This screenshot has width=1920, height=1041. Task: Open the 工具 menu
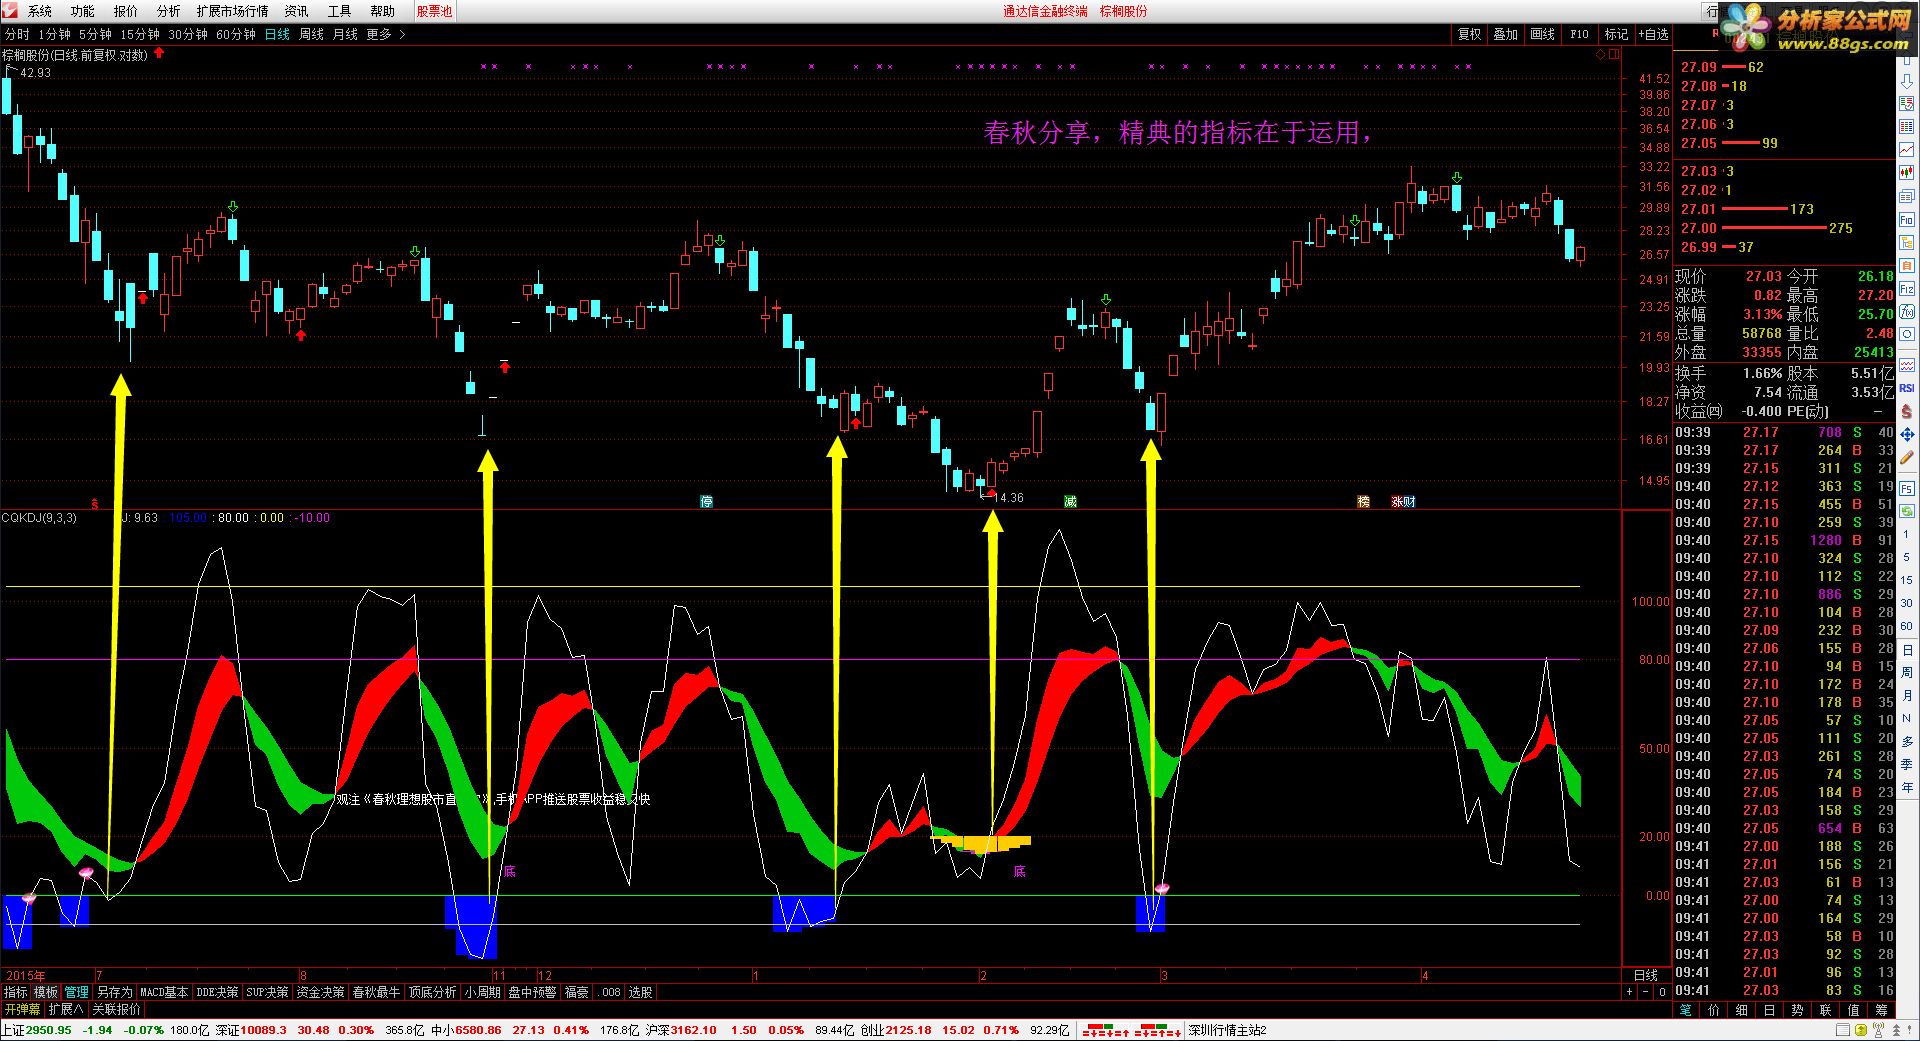pyautogui.click(x=340, y=11)
